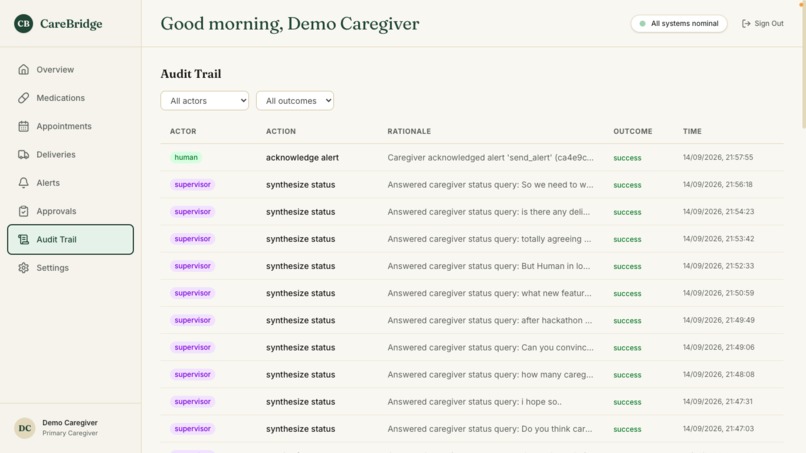Open the Overview page
The image size is (806, 453).
[70, 69]
